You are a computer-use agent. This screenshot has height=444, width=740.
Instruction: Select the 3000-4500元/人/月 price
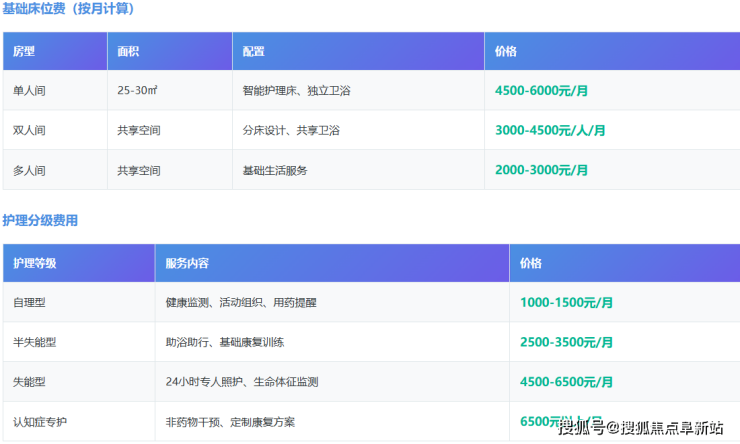(550, 130)
